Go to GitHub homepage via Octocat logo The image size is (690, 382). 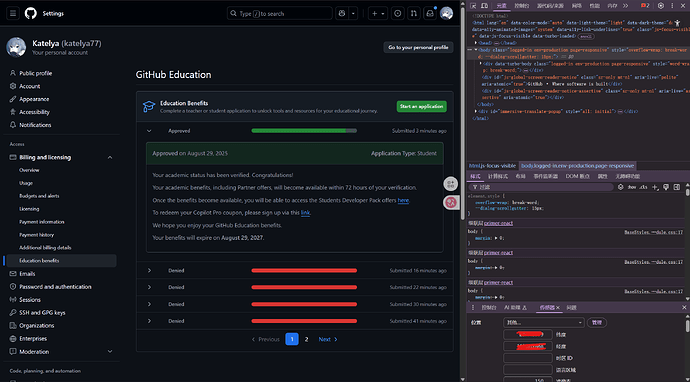(30, 13)
